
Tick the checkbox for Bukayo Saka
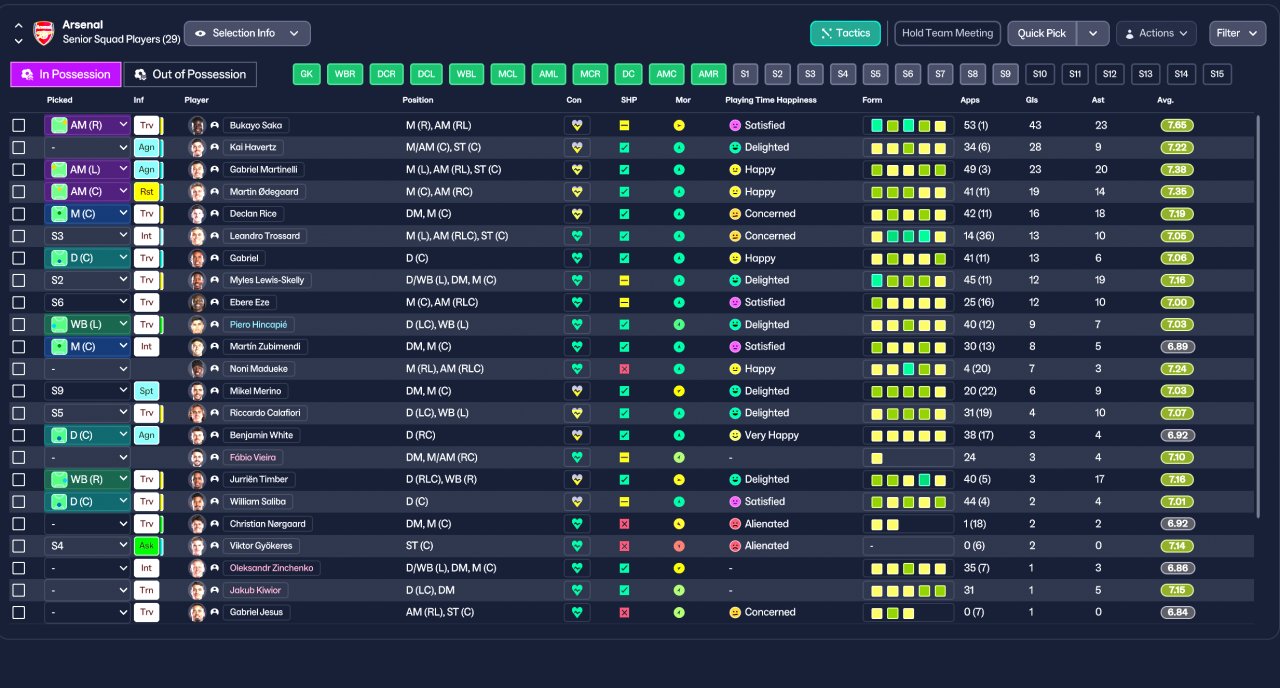(x=19, y=126)
